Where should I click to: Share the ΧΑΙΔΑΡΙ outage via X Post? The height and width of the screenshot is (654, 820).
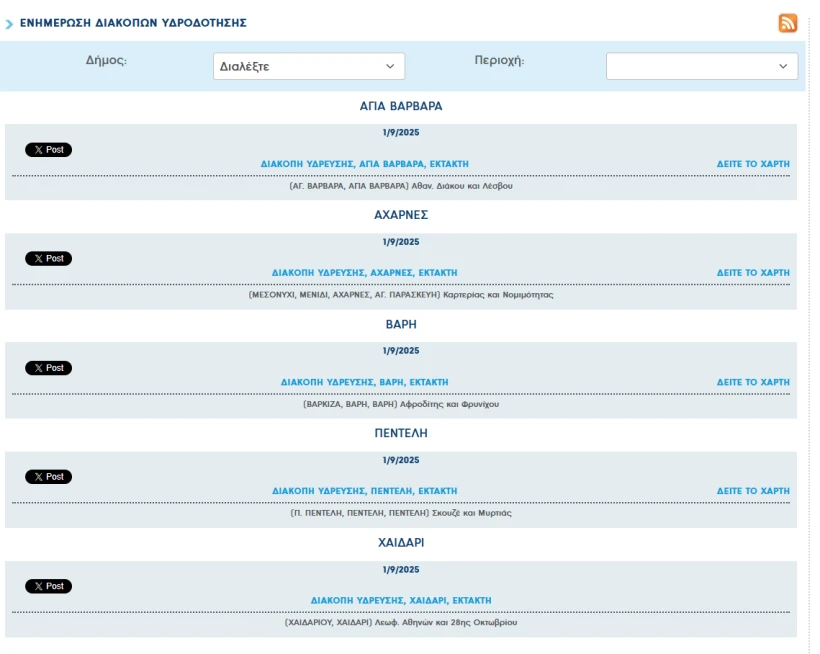(x=49, y=586)
